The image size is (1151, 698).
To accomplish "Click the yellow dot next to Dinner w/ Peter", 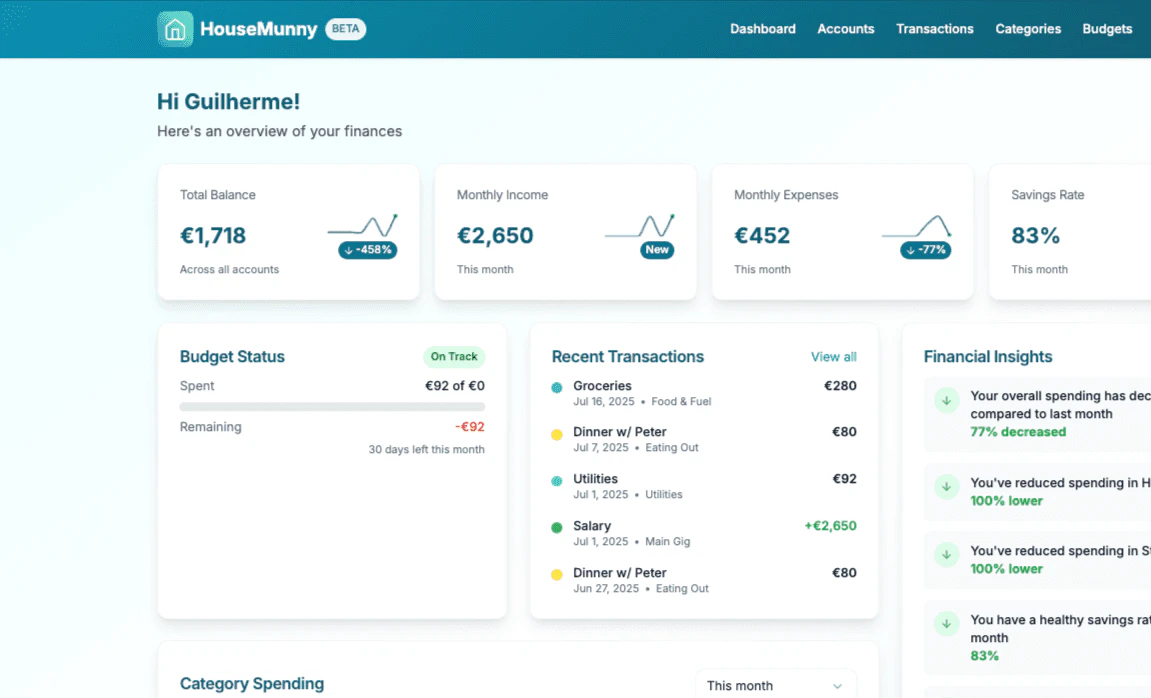I will tap(556, 432).
